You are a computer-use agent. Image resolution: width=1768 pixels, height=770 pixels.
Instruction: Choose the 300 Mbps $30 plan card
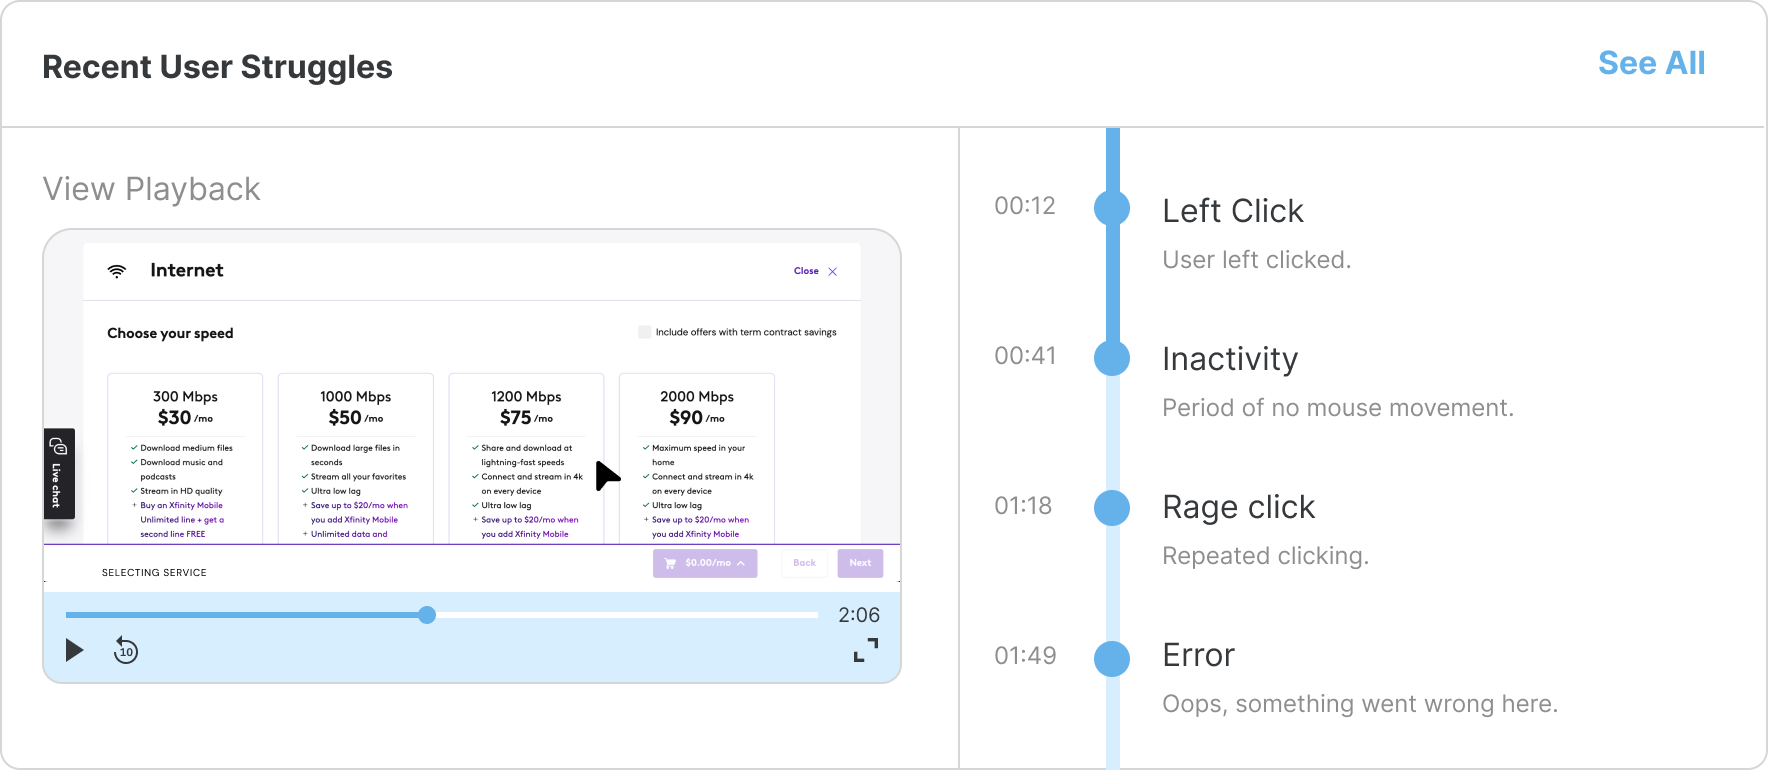point(185,459)
